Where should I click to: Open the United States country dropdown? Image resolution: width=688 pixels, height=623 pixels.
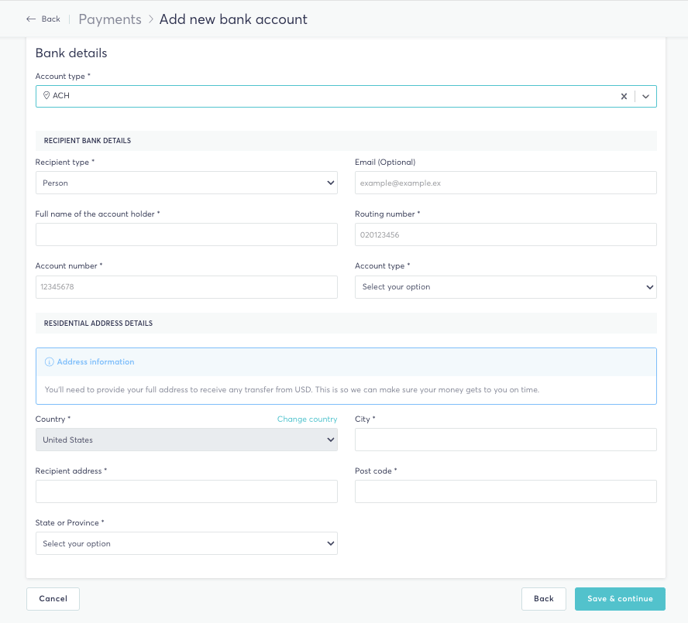coord(186,440)
